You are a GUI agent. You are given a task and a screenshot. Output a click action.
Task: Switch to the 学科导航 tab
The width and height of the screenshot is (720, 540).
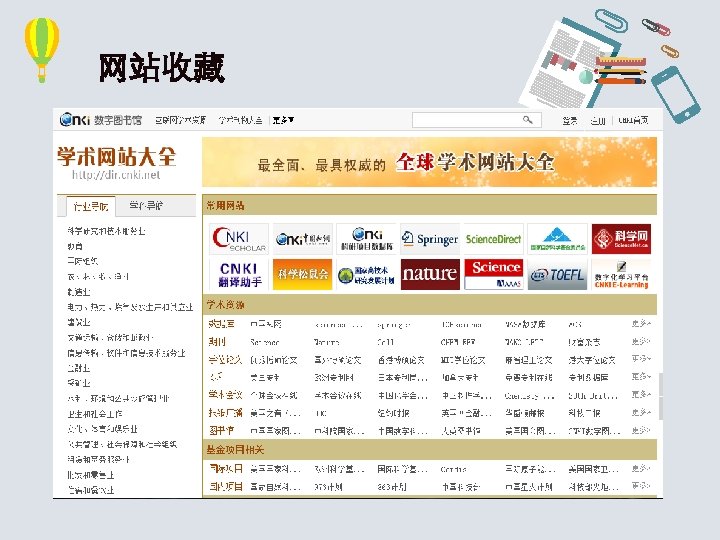pyautogui.click(x=146, y=205)
